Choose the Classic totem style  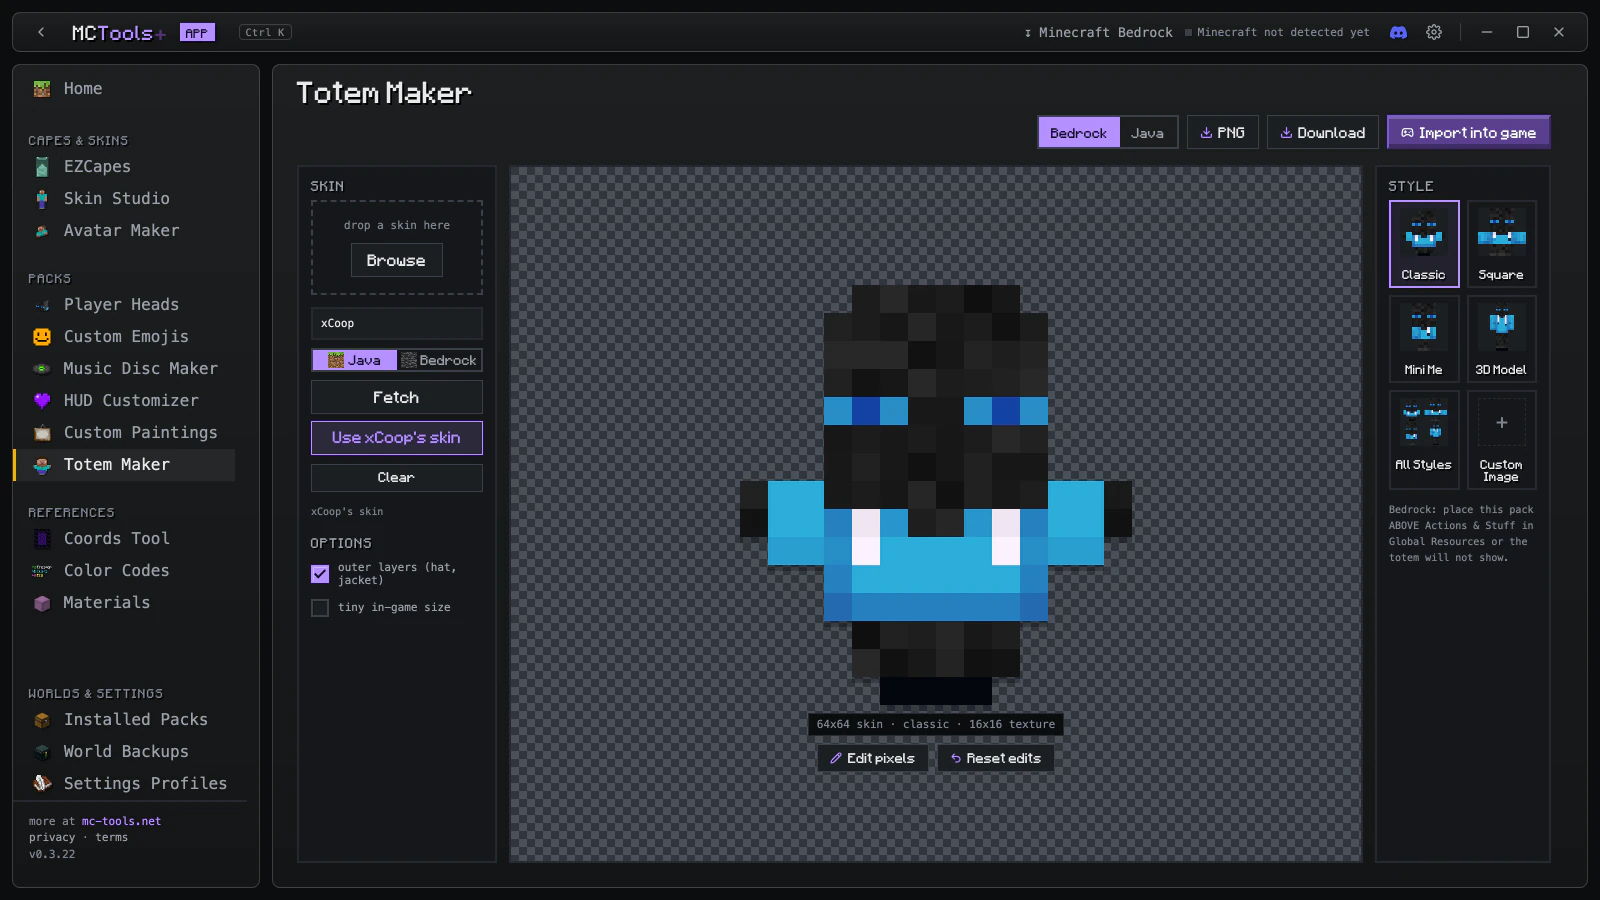pyautogui.click(x=1424, y=244)
